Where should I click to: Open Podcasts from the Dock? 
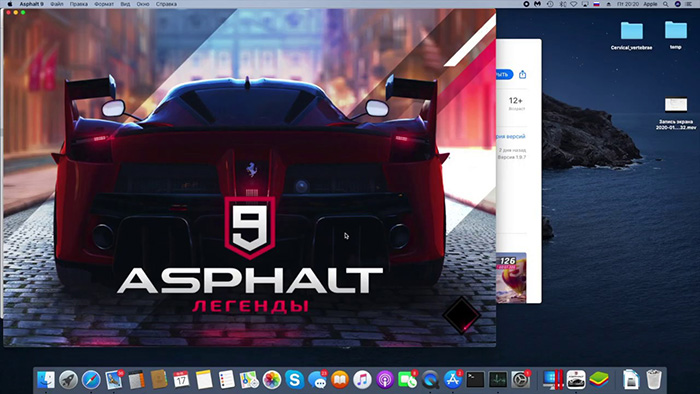point(385,380)
